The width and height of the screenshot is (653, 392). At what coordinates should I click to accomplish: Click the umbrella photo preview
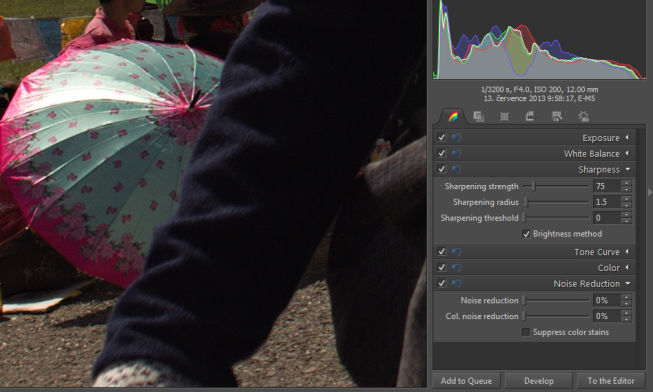(213, 194)
